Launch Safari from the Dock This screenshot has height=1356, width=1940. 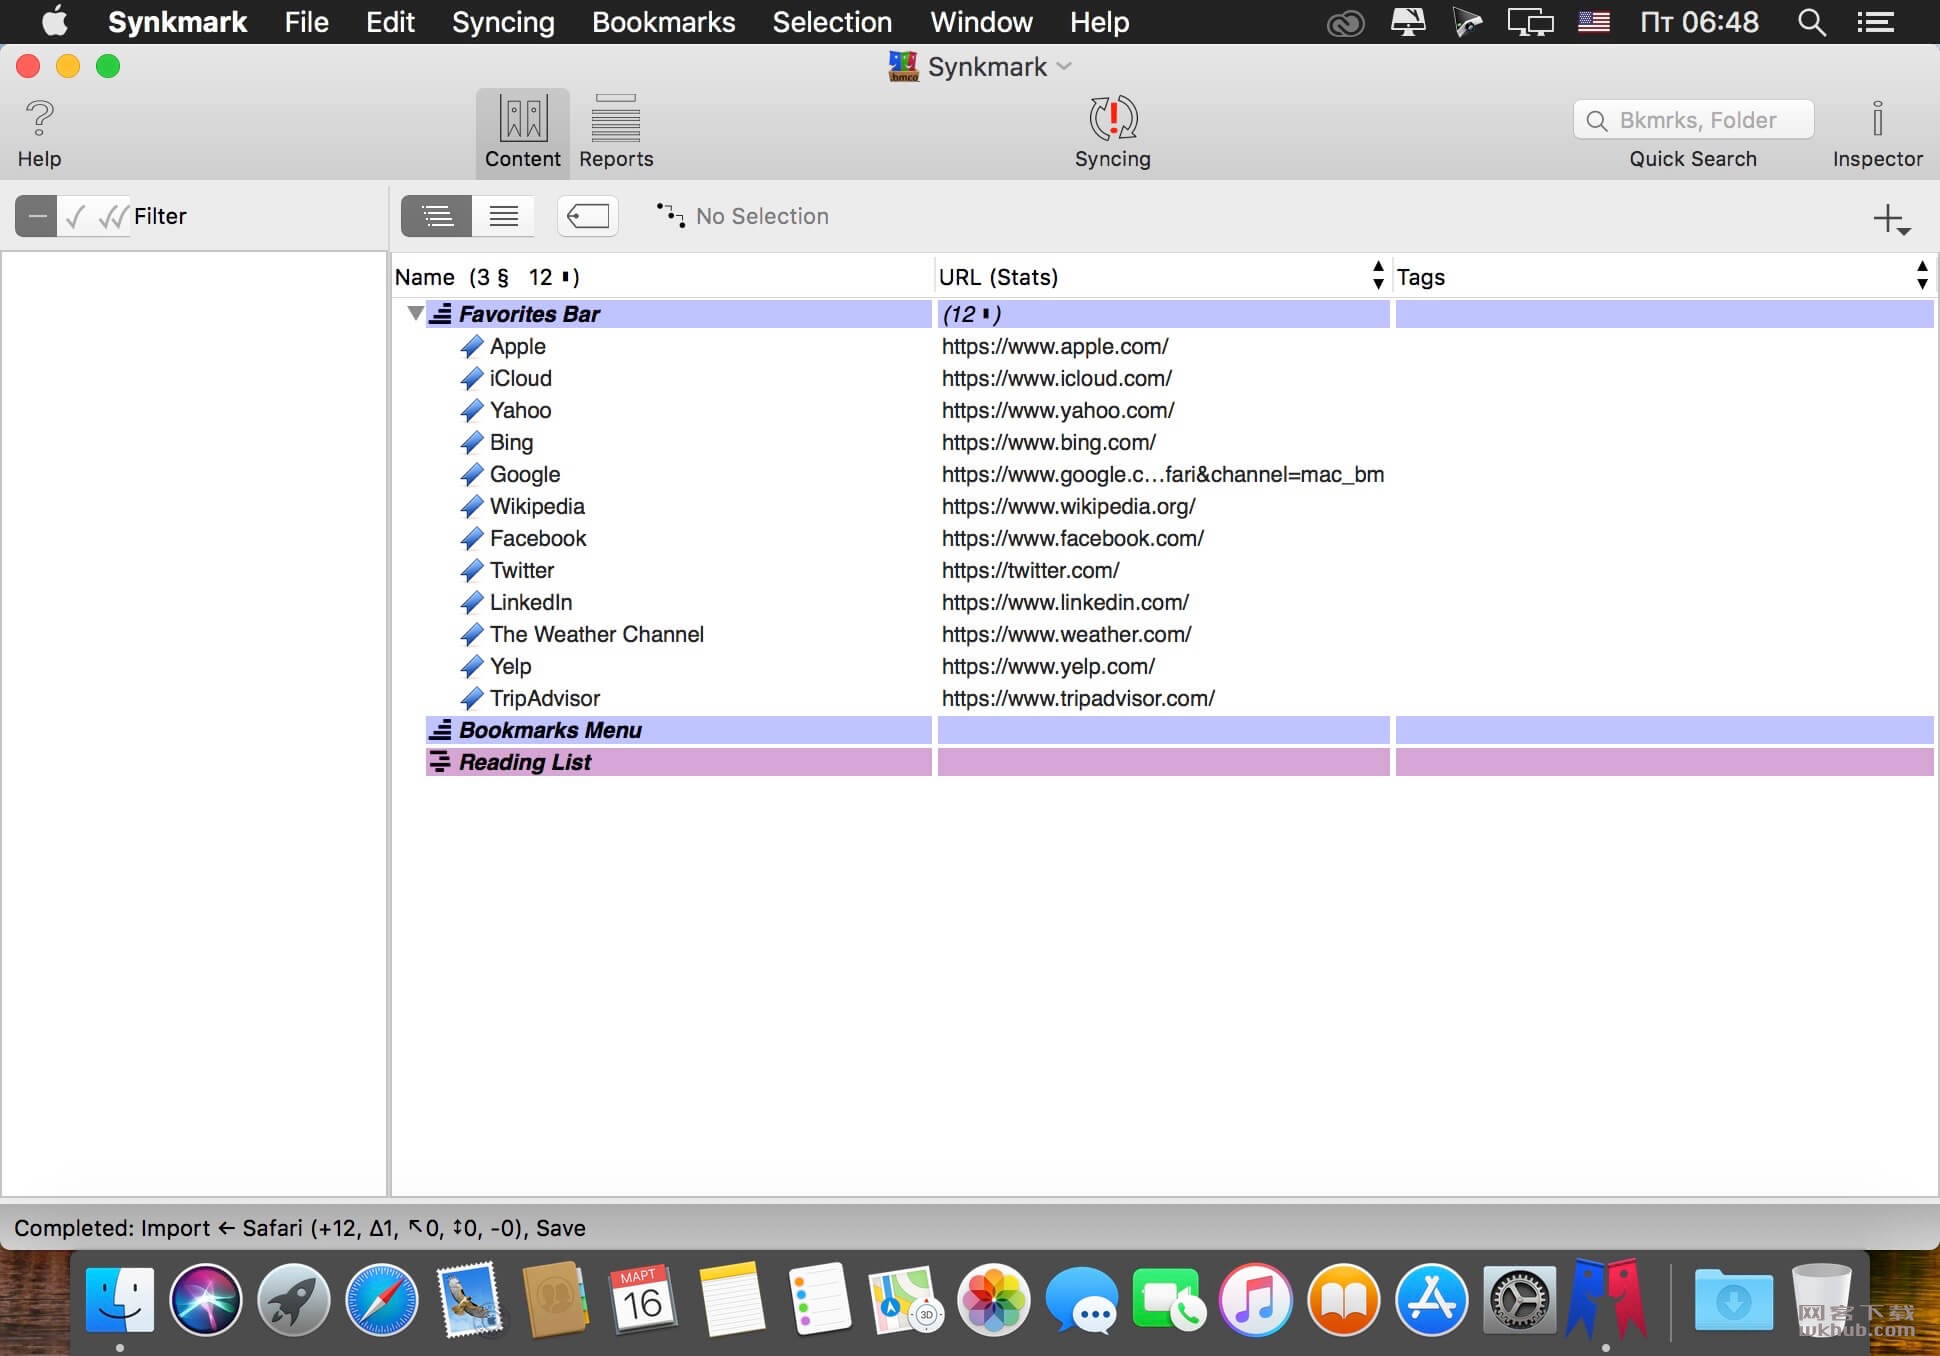coord(381,1300)
